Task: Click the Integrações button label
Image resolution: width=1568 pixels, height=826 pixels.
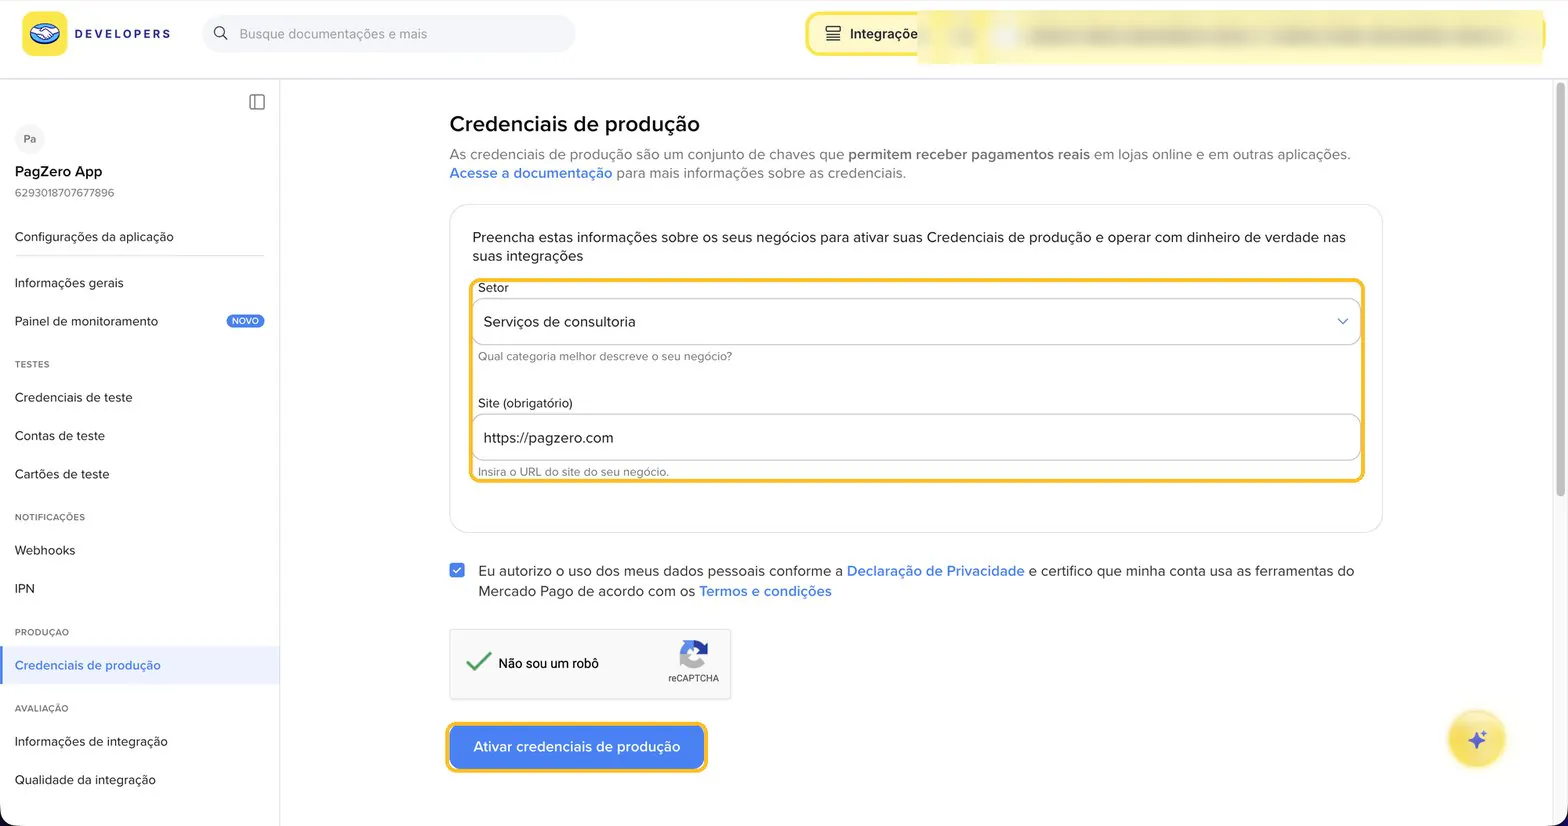Action: 883,34
